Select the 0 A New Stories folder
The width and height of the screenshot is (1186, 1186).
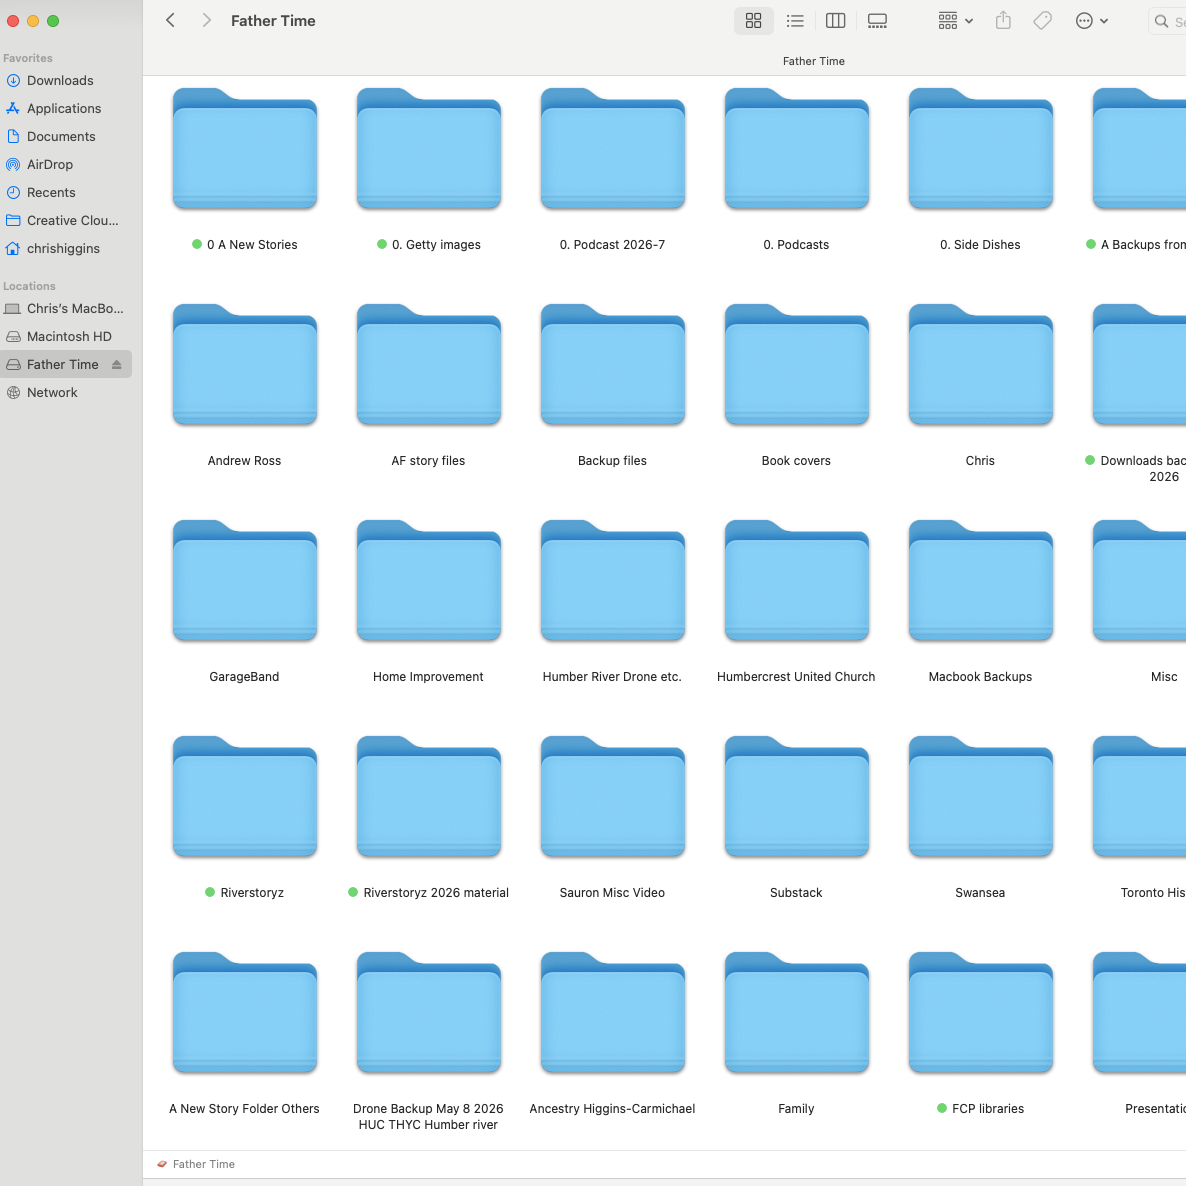pyautogui.click(x=244, y=148)
